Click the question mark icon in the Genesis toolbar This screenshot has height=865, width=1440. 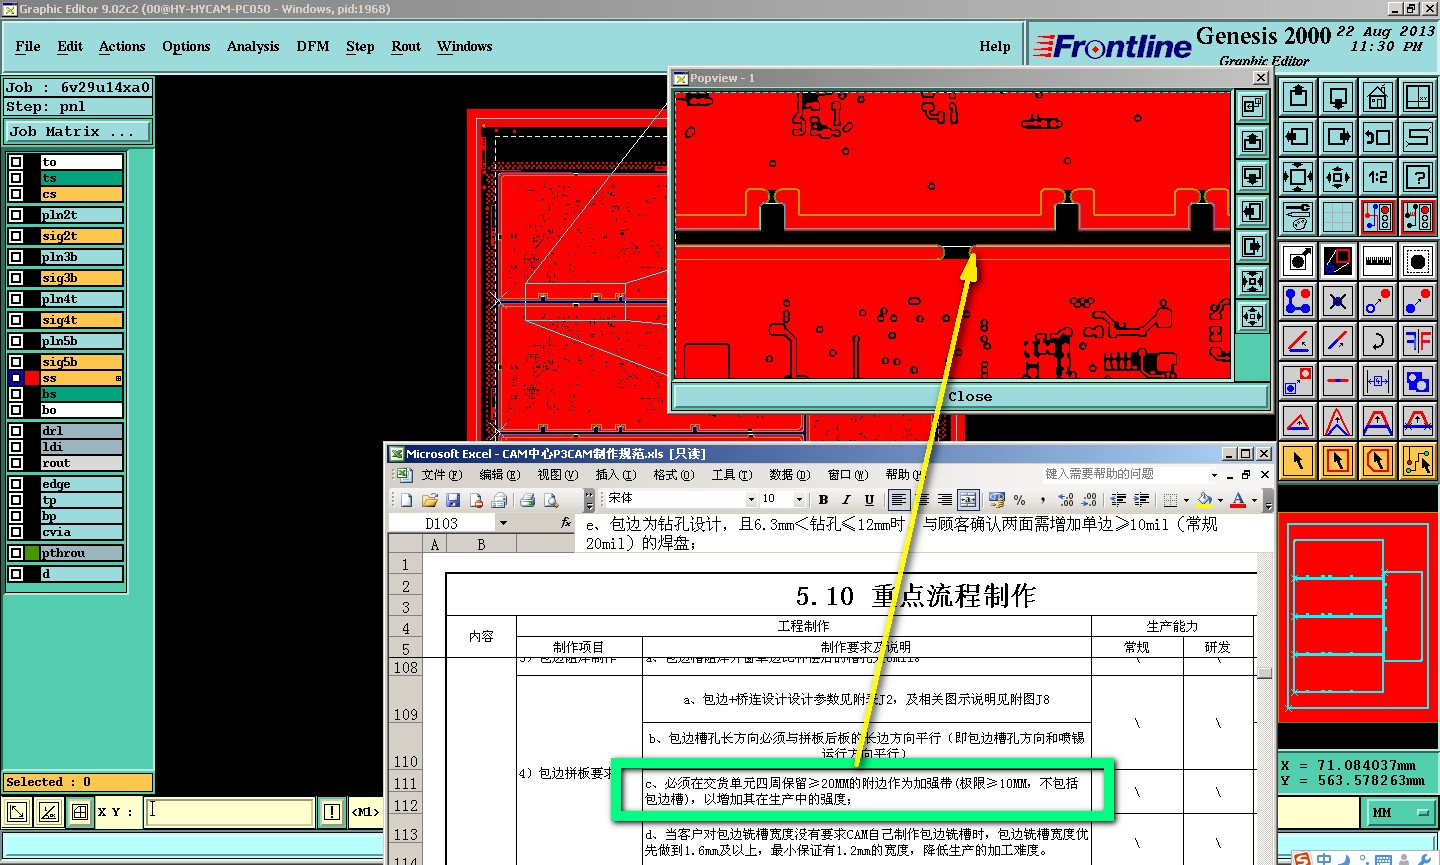tap(1418, 177)
